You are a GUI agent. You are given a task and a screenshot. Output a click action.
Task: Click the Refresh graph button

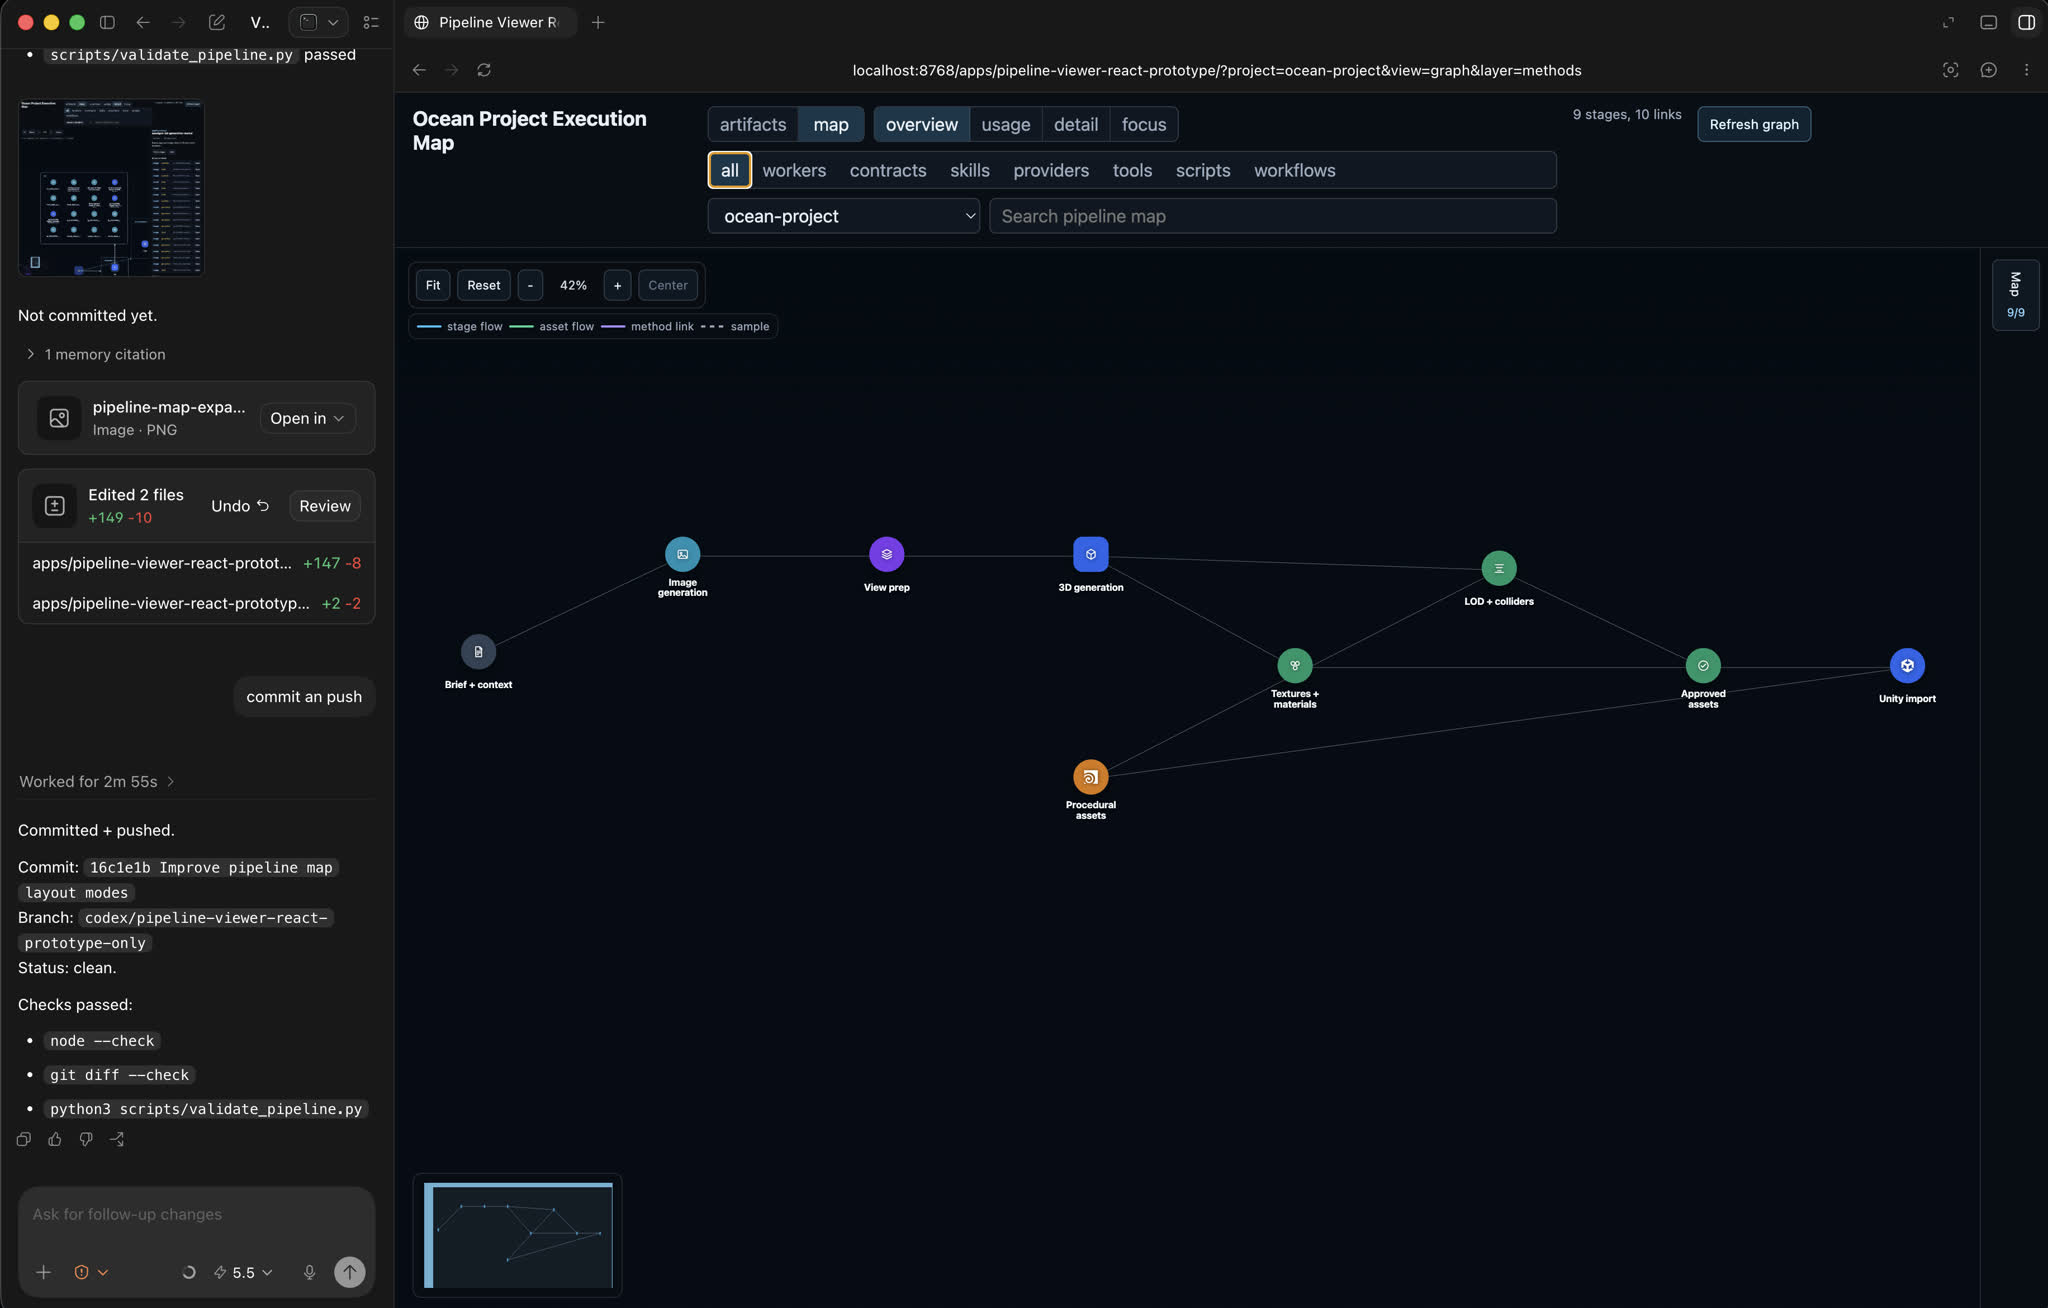(x=1753, y=124)
